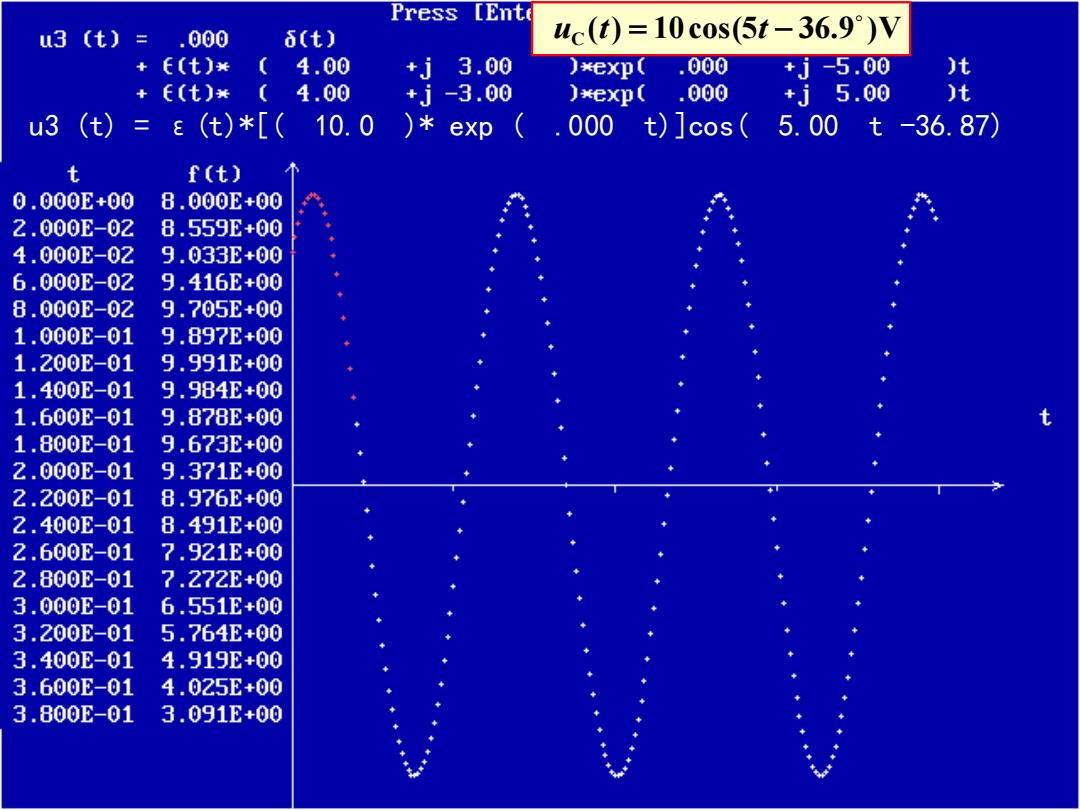The height and width of the screenshot is (810, 1080).
Task: Click the uC(t) = 10cos(5t−36.9°)V formula box
Action: click(x=721, y=29)
